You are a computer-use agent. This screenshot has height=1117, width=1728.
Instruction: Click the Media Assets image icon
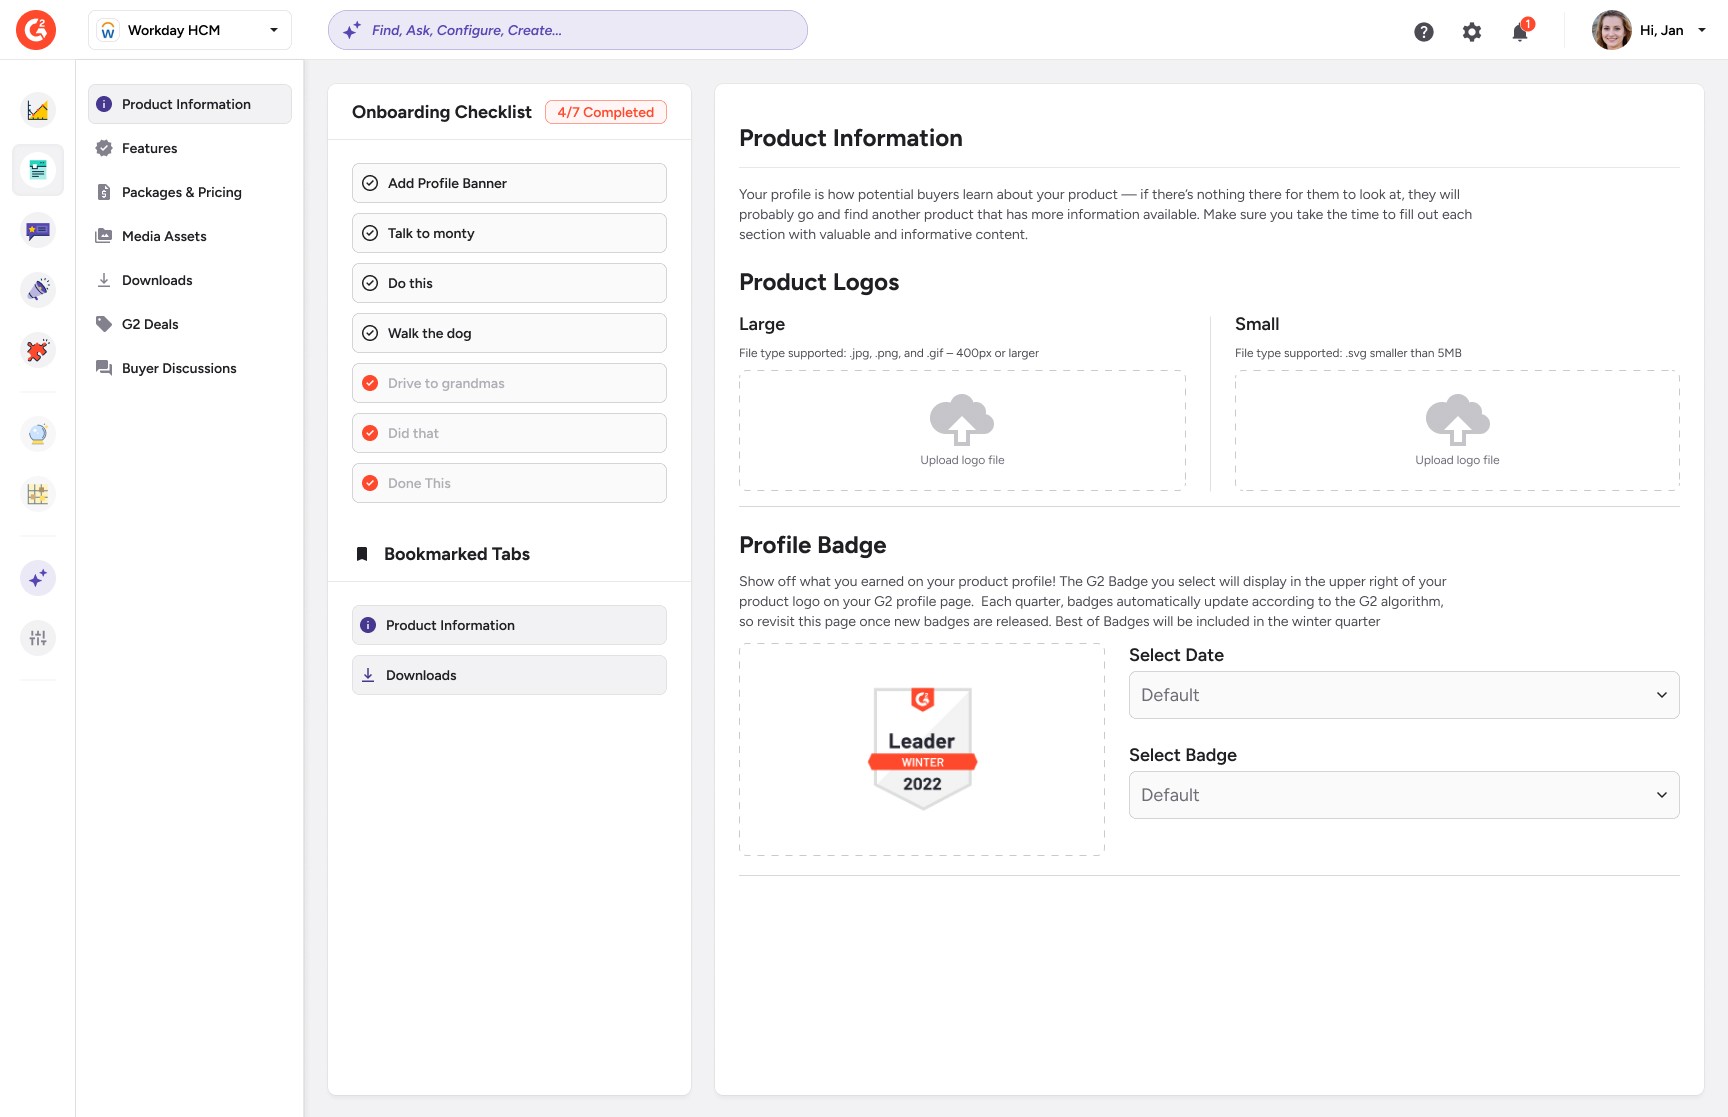click(104, 236)
